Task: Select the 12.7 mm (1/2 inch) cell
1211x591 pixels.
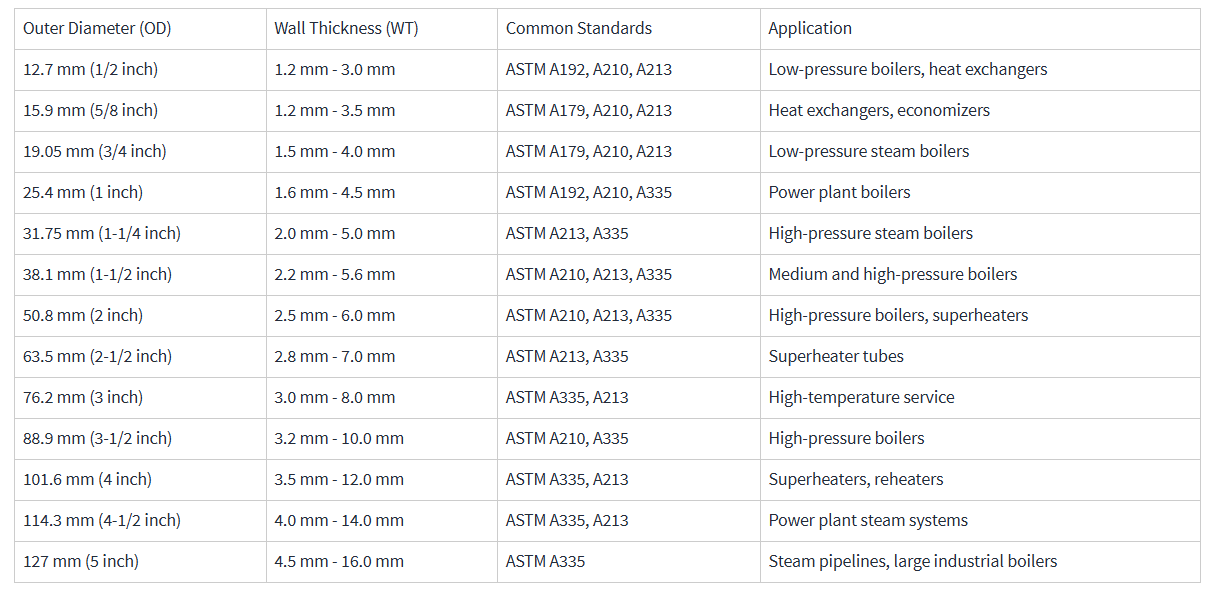Action: [90, 69]
